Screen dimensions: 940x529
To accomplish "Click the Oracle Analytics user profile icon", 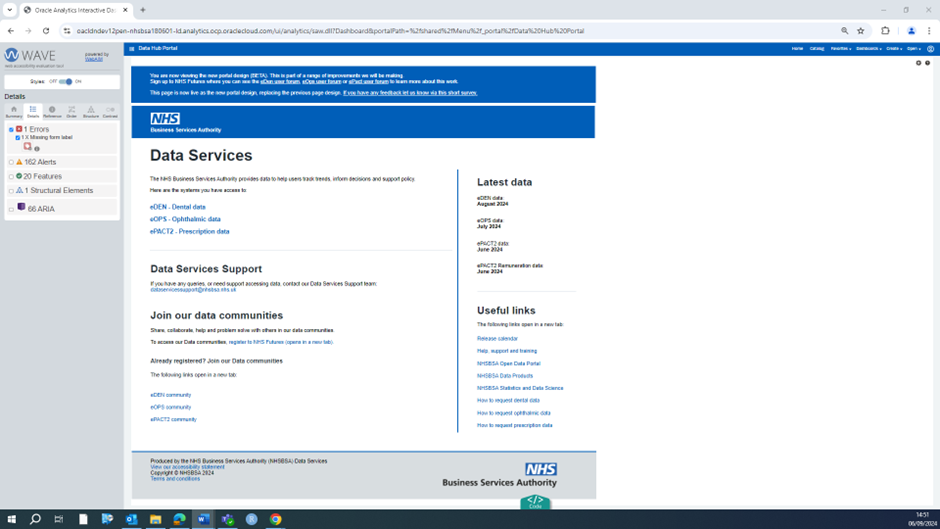I will point(930,49).
